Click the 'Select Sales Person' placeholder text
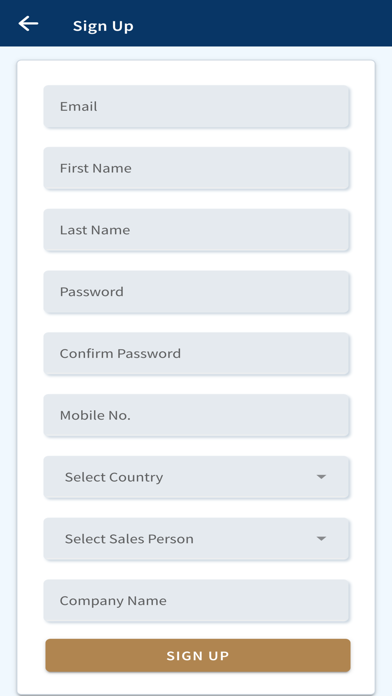 (129, 539)
